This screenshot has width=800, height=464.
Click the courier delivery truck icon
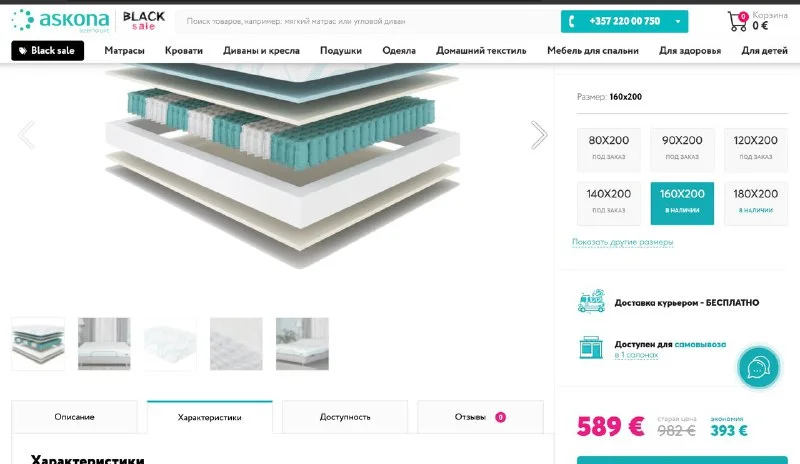[591, 301]
